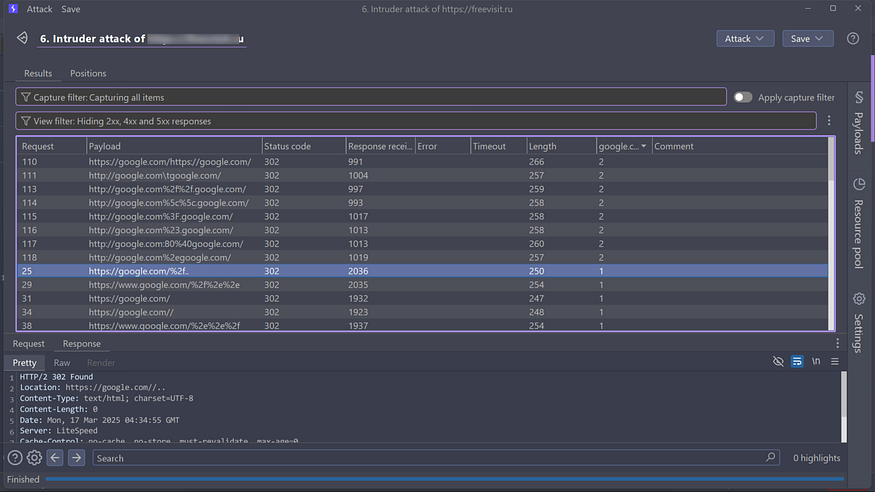Select the Raw view tab
Screen dimensions: 875x492
pos(61,363)
